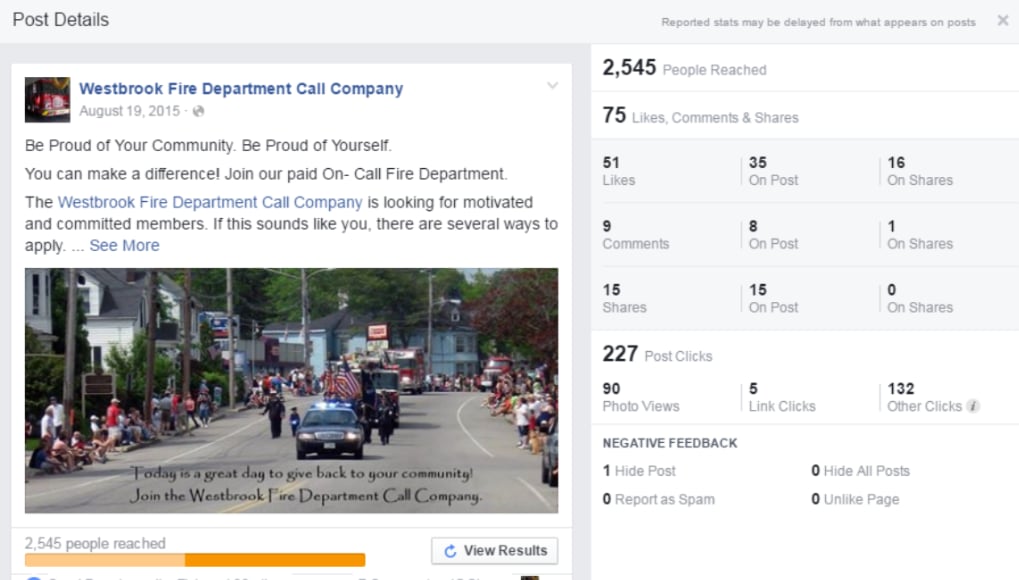
Task: Click the '90 Photo Views' stat
Action: pyautogui.click(x=641, y=397)
